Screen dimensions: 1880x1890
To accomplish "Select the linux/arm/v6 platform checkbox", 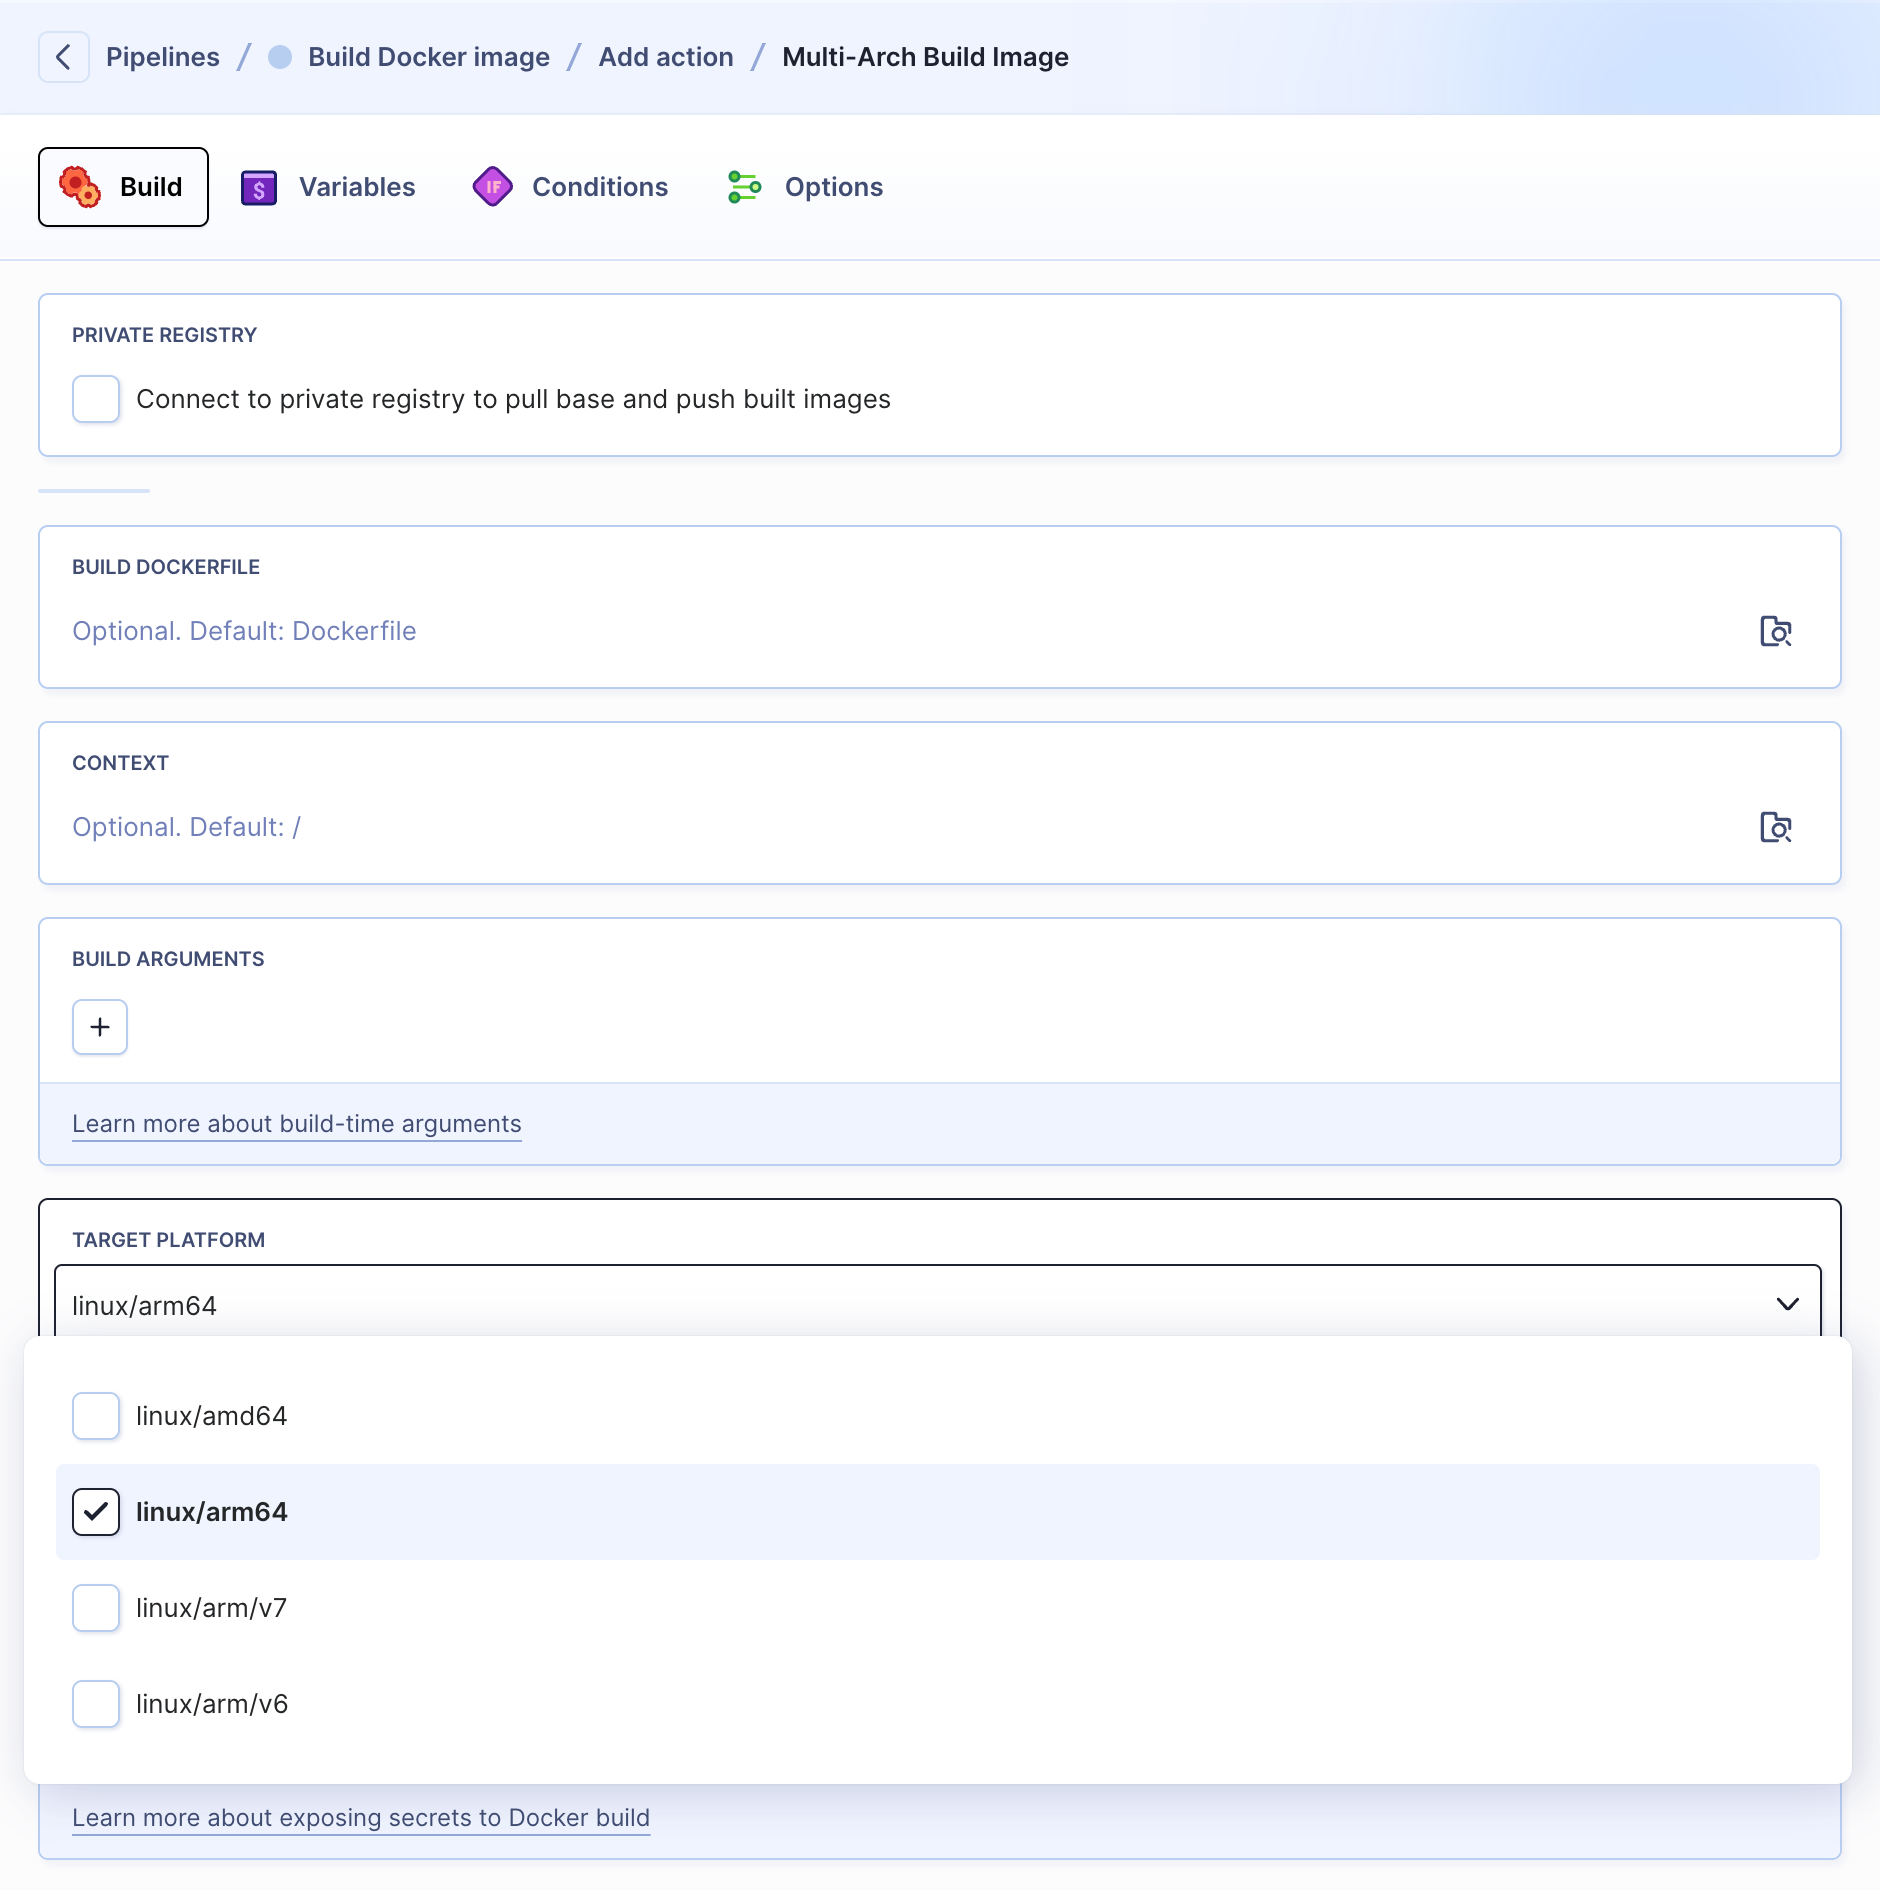I will [x=96, y=1704].
